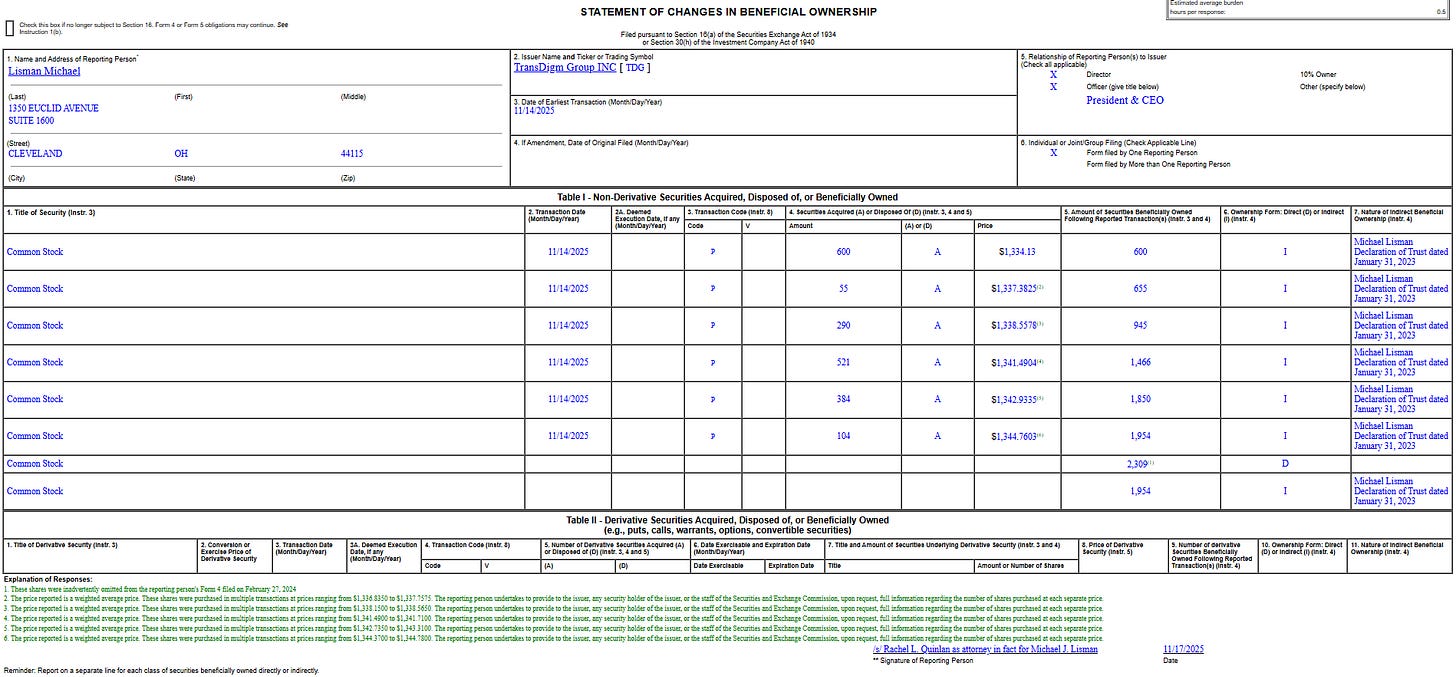
Task: Click the D ownership form cell
Action: click(x=1285, y=464)
